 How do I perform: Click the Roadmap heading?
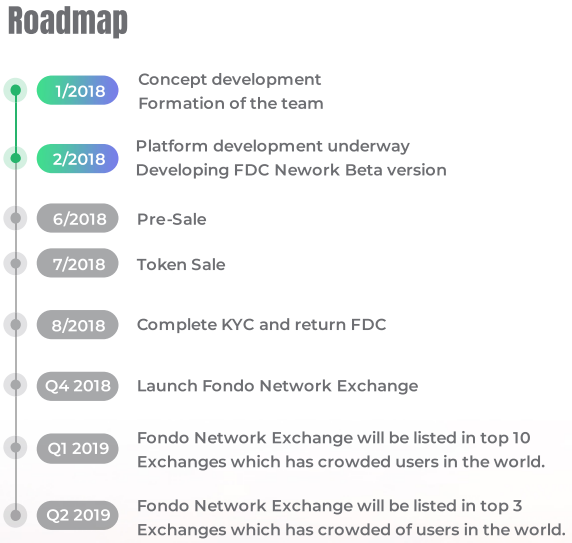pyautogui.click(x=68, y=22)
